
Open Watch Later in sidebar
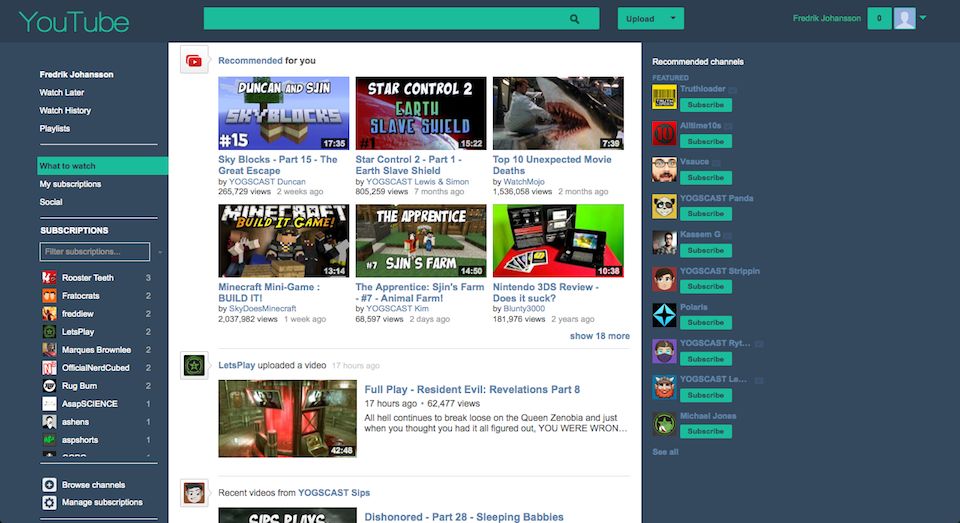(x=62, y=92)
